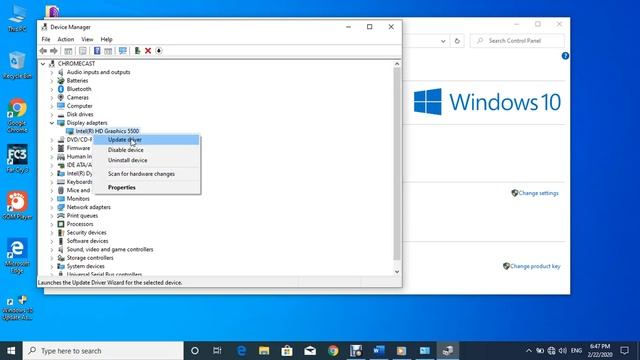Choose Update driver from context menu

pos(147,140)
